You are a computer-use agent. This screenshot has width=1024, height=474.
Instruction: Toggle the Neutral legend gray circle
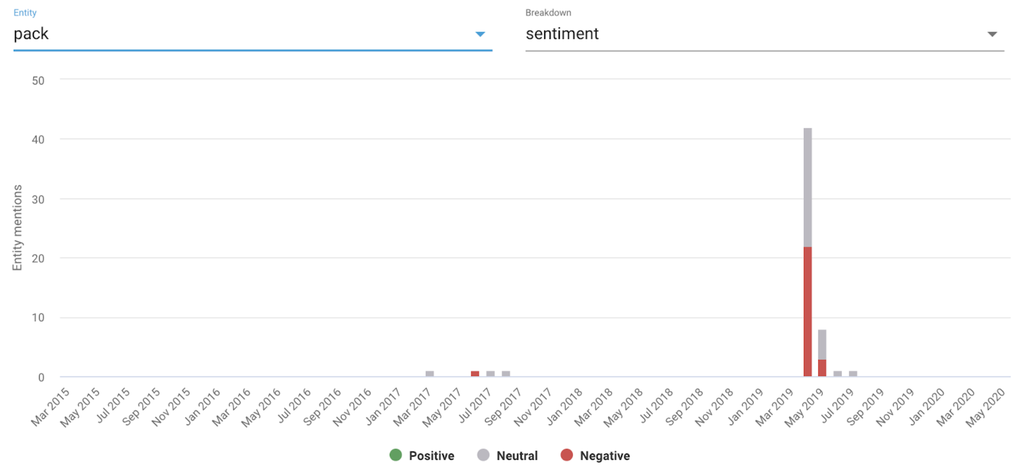[x=482, y=456]
